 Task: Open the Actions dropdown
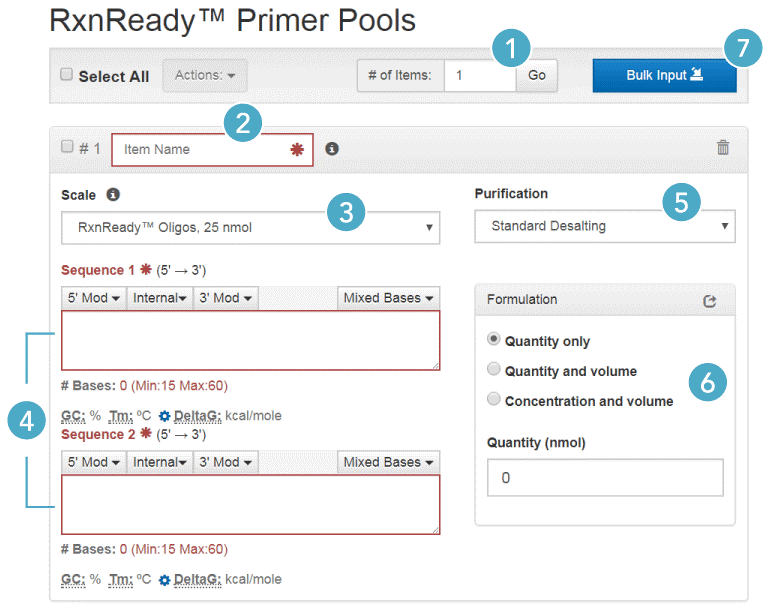pos(205,76)
